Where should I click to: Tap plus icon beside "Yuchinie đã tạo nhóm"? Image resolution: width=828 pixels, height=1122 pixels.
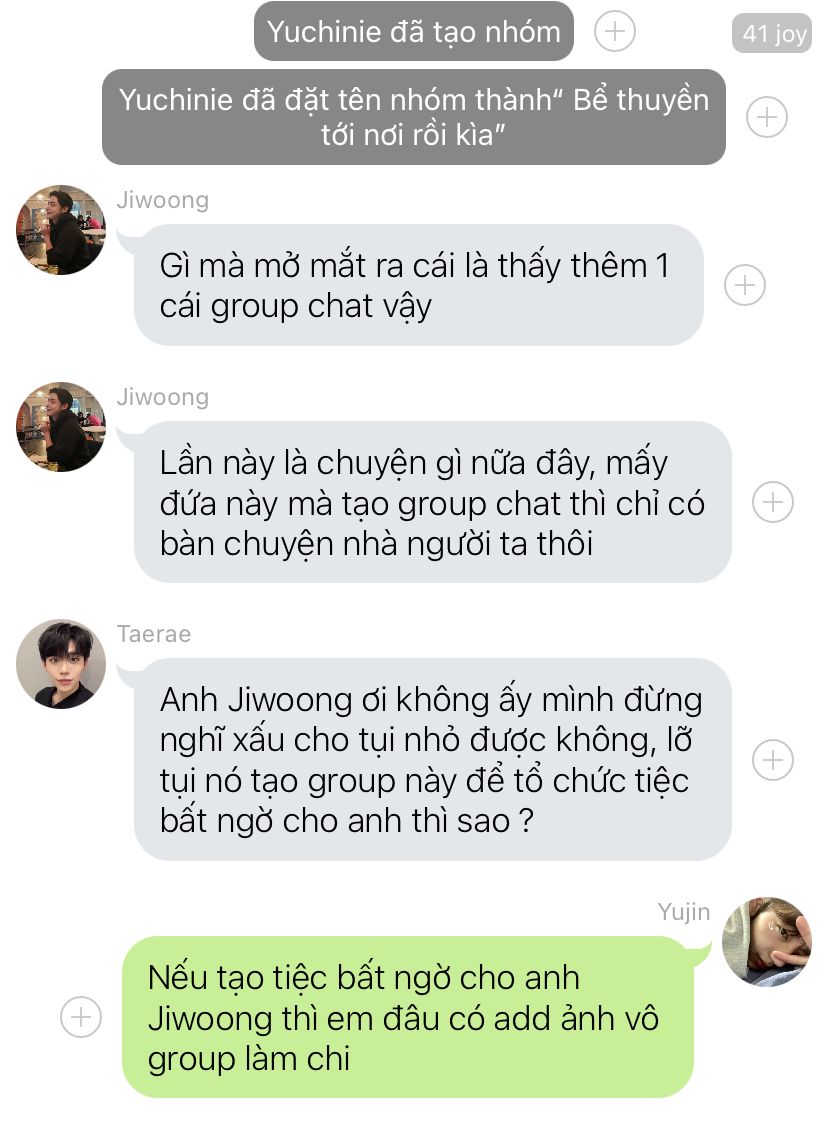pos(615,31)
